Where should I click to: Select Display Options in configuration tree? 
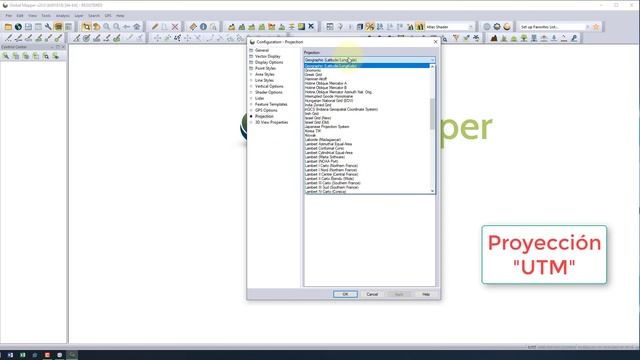tap(269, 62)
